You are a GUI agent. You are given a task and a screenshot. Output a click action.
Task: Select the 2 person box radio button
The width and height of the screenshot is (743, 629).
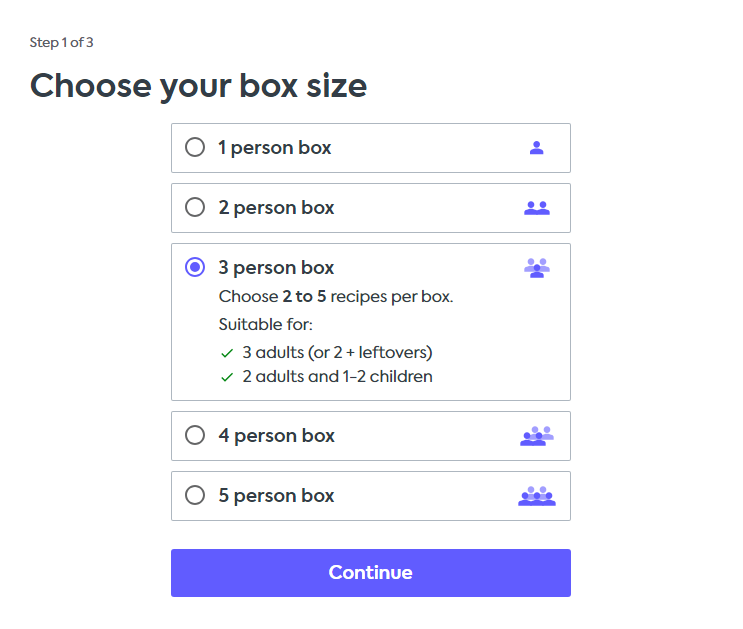click(x=195, y=208)
